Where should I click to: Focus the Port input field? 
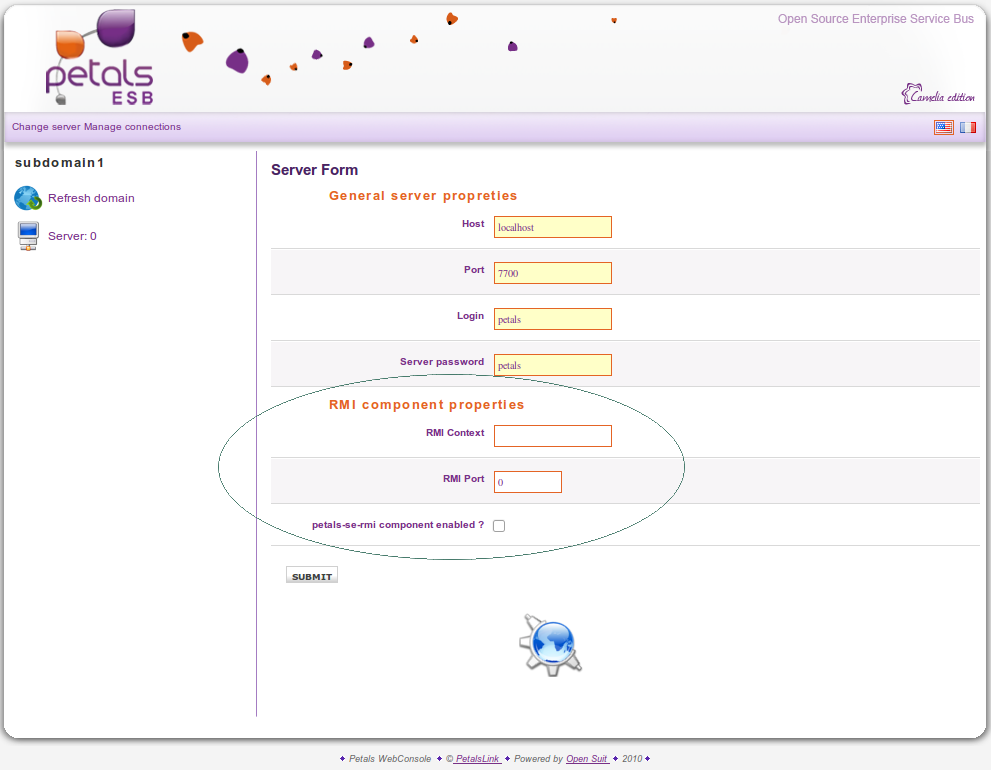coord(552,273)
